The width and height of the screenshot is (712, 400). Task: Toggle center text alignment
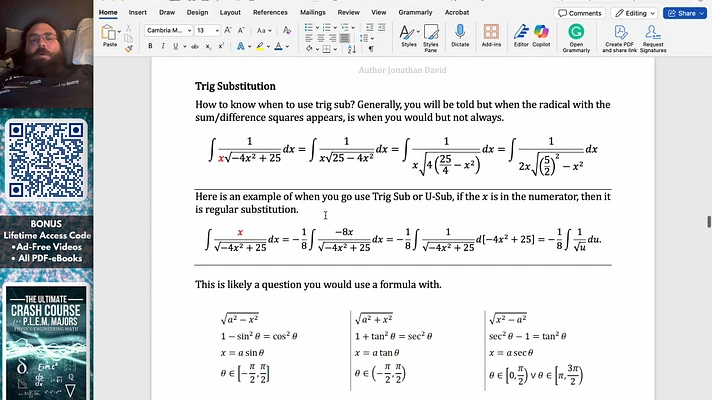coord(321,39)
